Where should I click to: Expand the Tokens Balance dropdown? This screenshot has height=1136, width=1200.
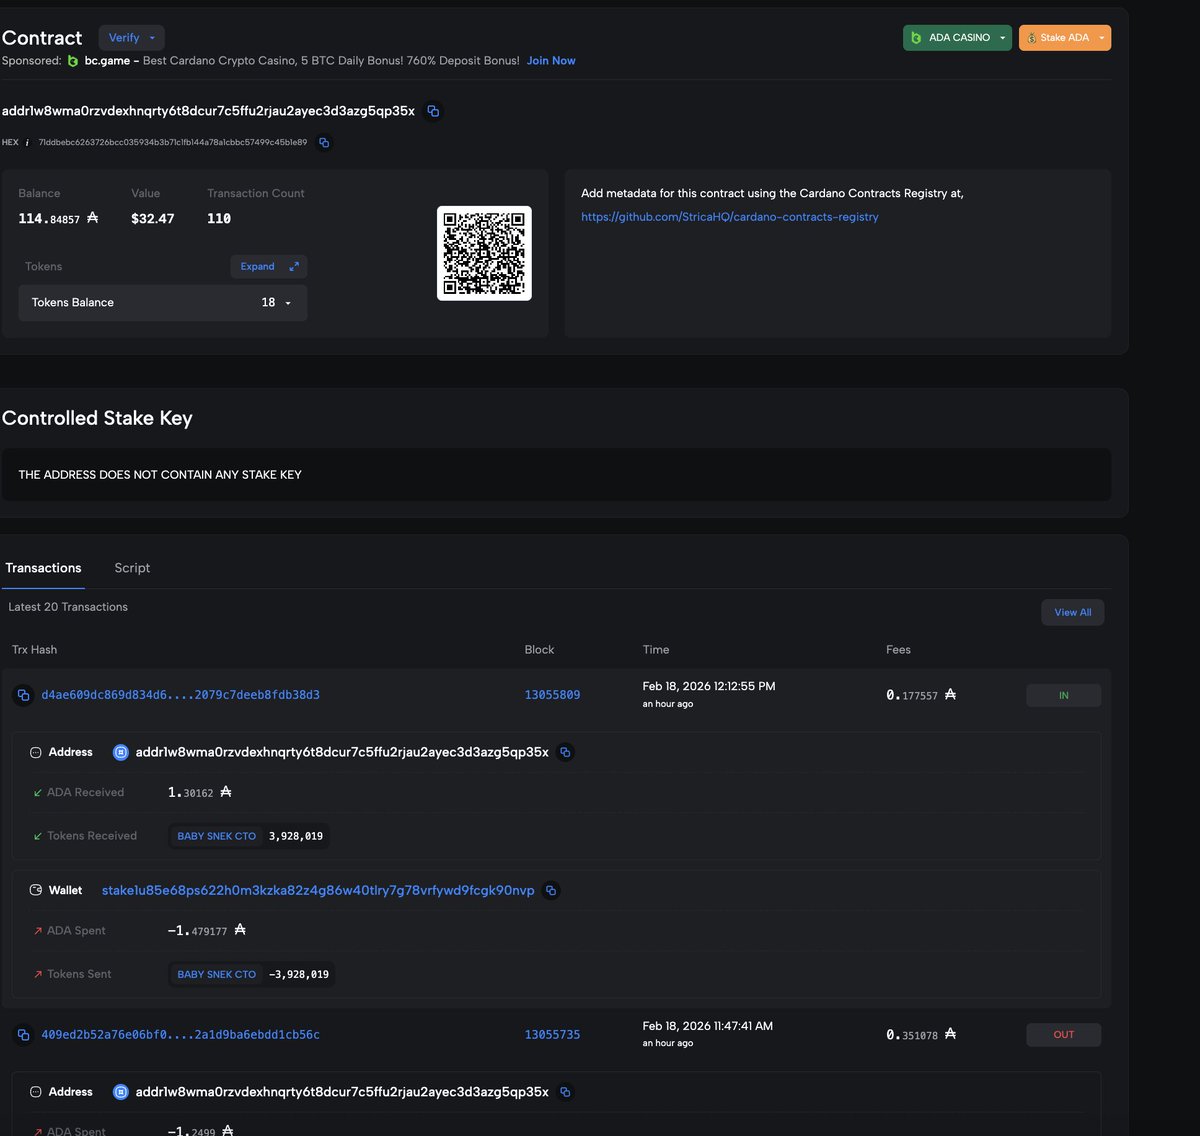click(162, 303)
